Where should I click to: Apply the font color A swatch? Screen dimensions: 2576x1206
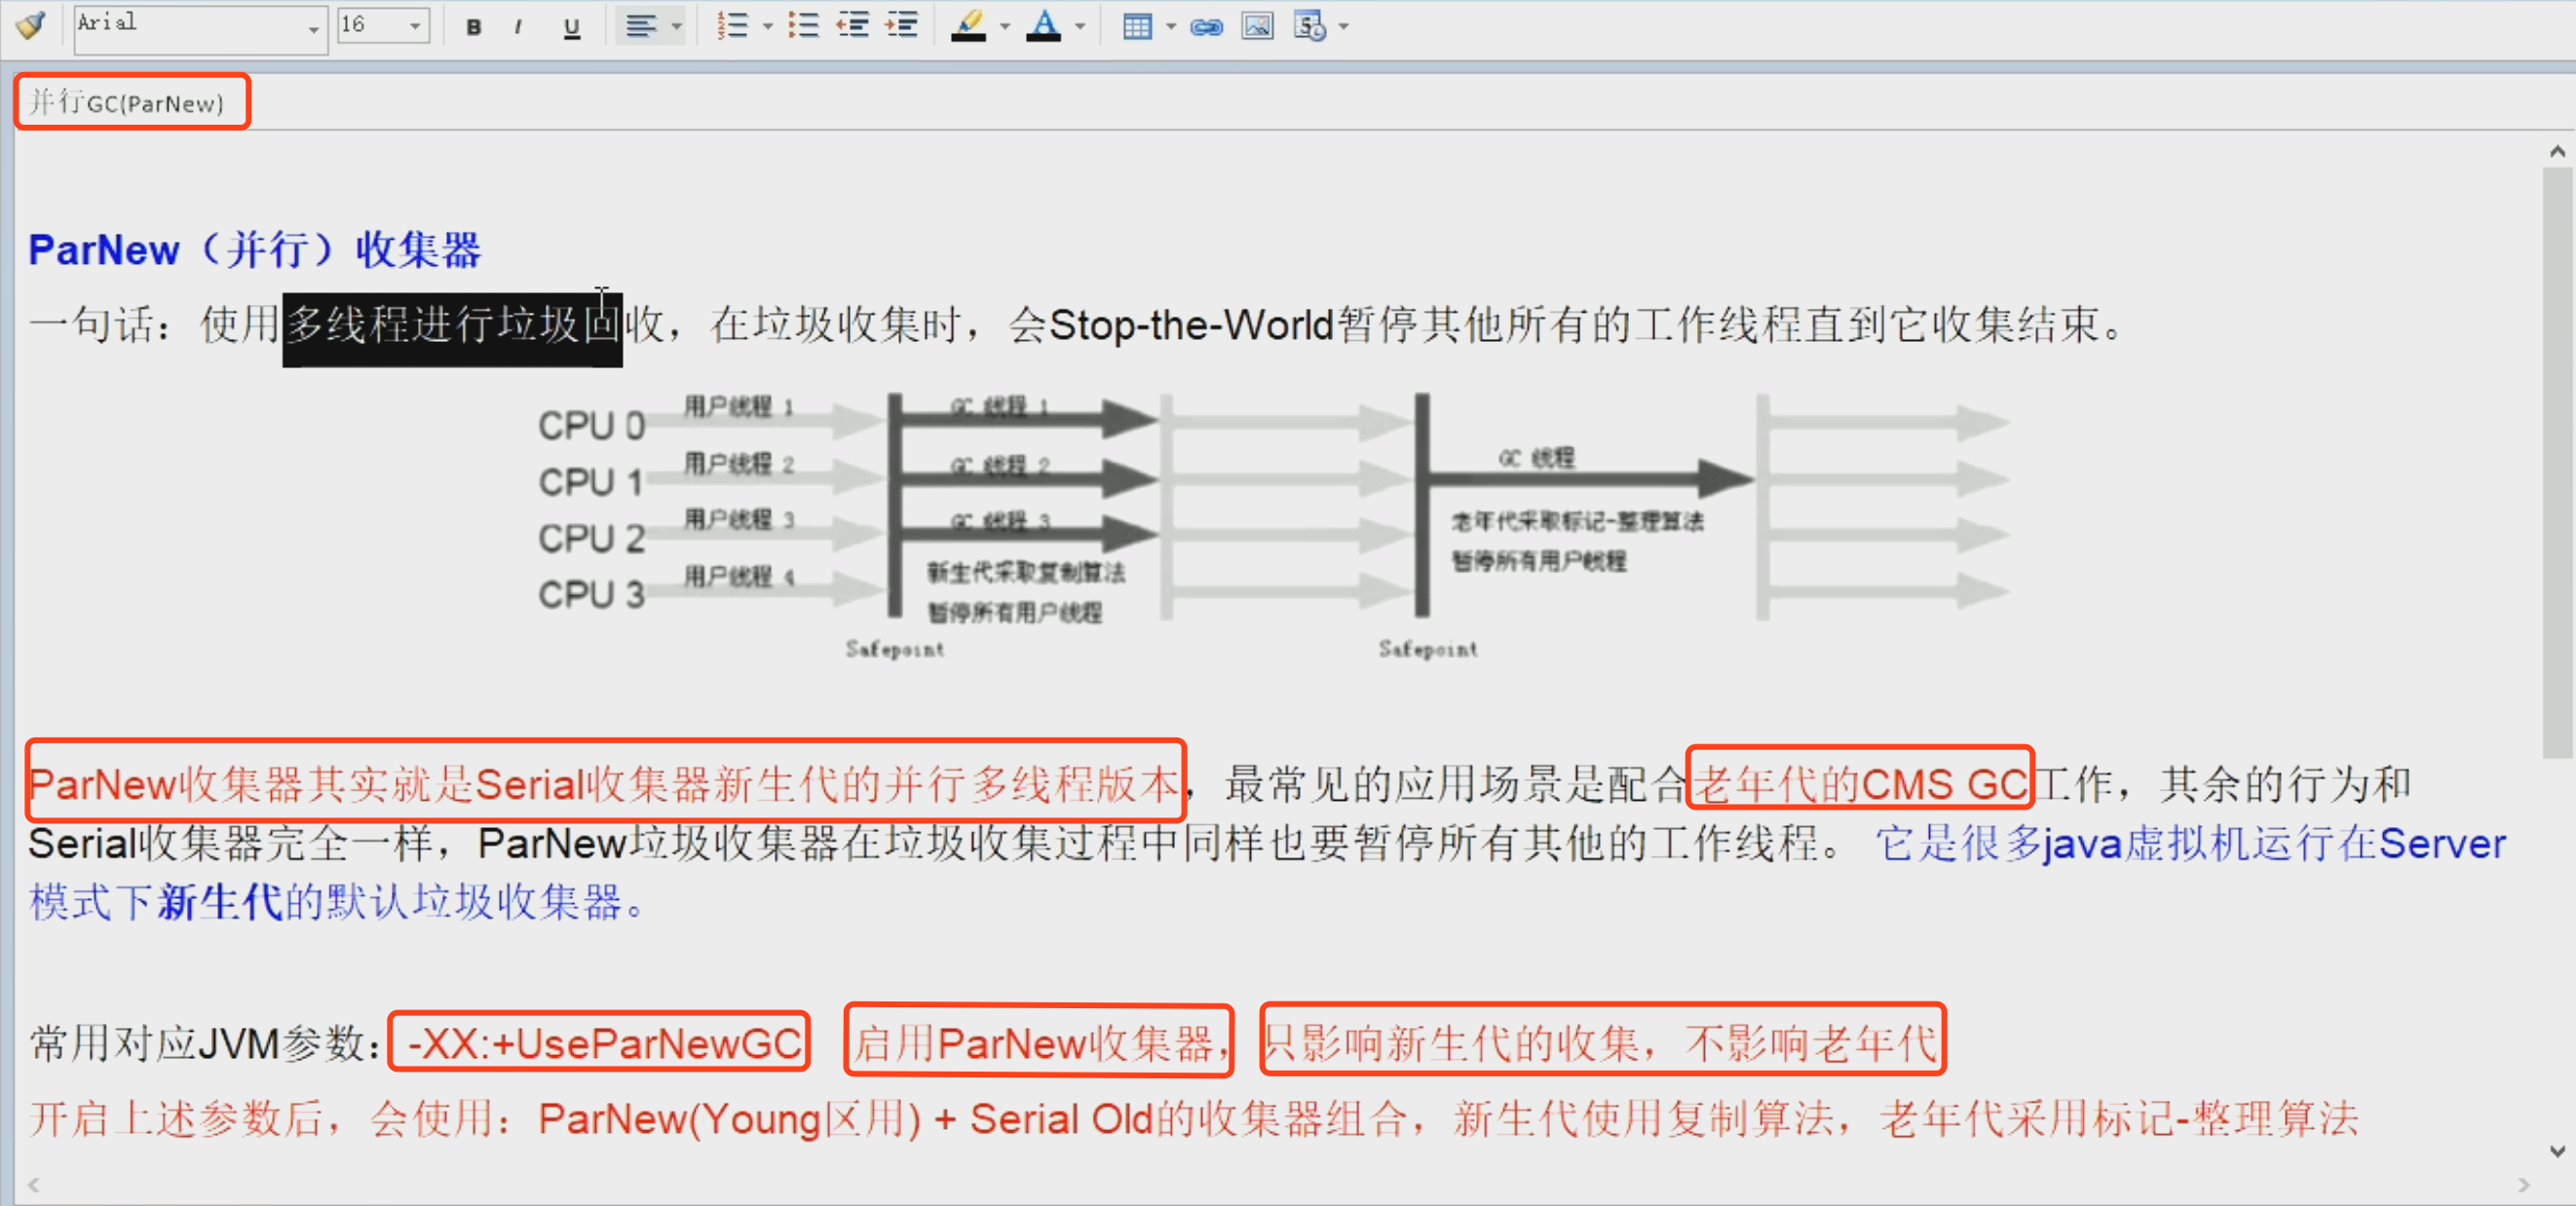point(1043,27)
